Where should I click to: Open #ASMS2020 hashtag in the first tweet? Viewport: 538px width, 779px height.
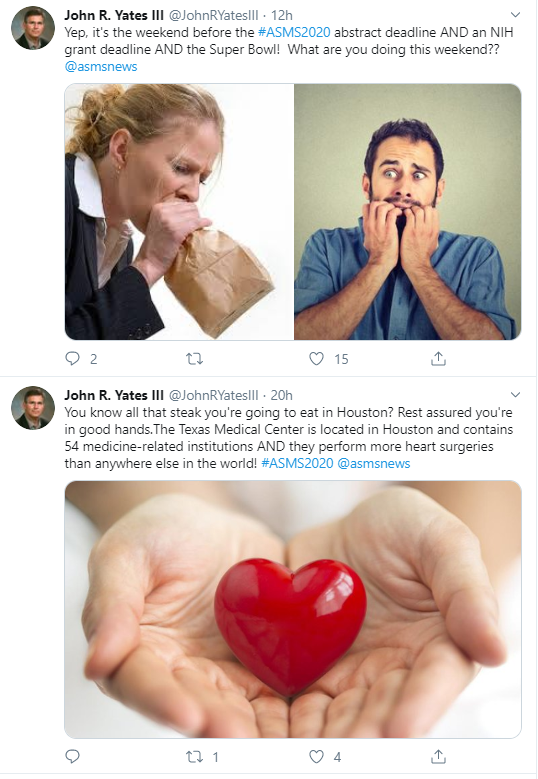tap(294, 32)
